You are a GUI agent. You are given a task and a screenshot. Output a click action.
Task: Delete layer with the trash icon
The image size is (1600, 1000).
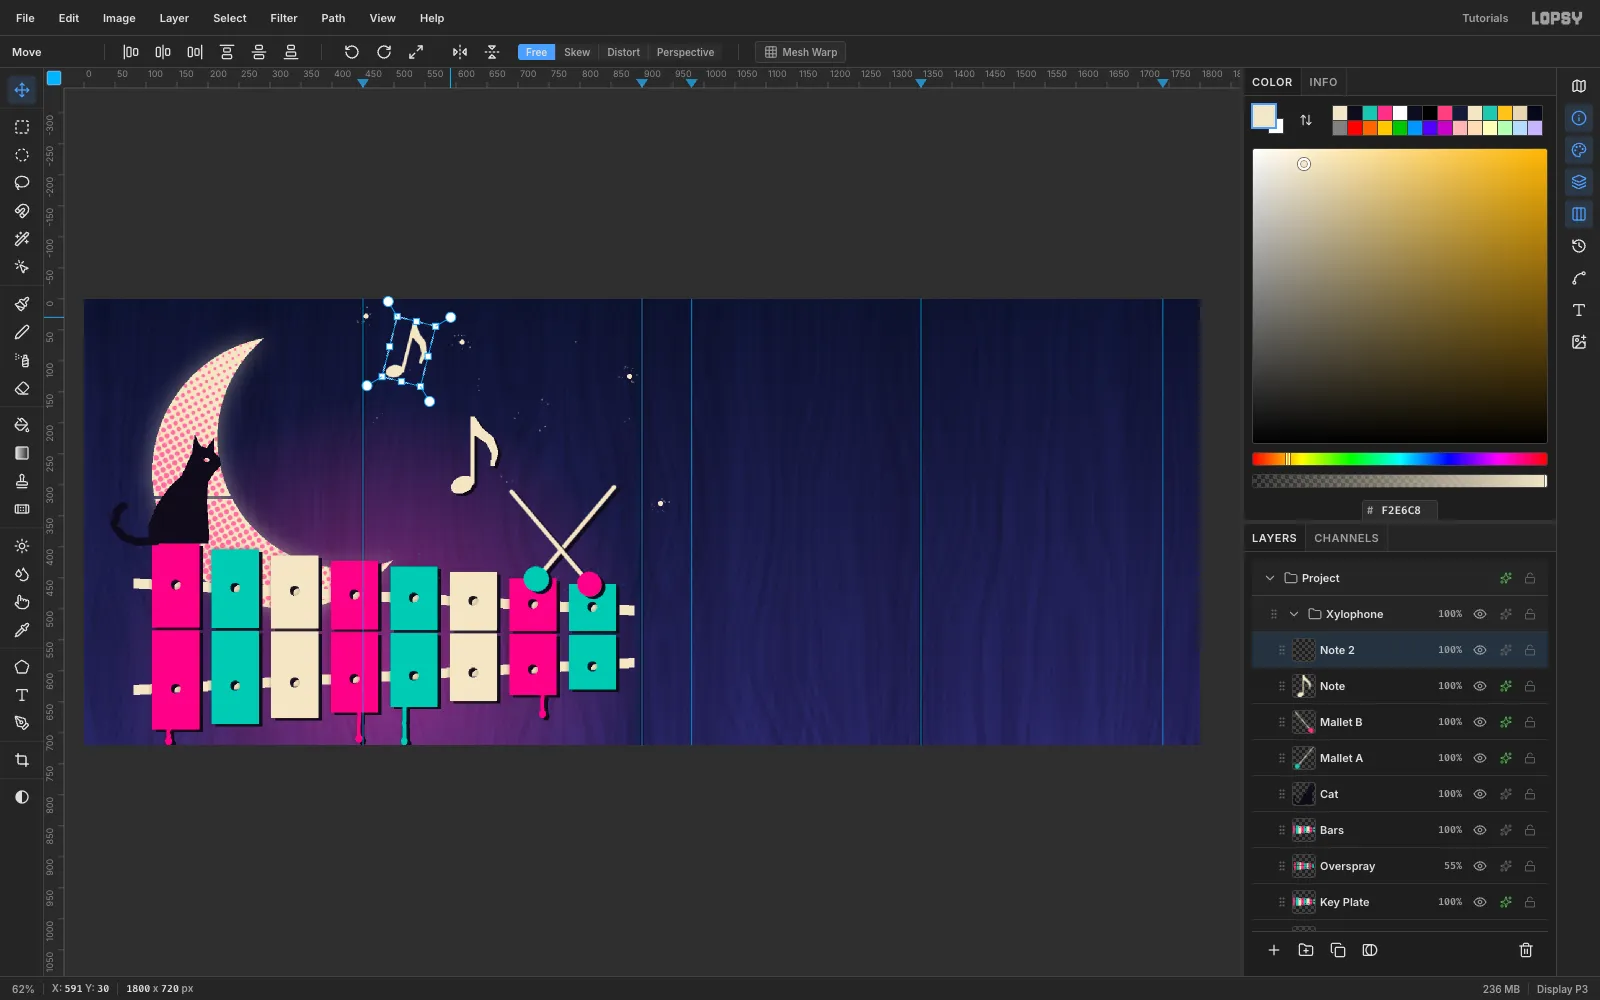(1526, 950)
